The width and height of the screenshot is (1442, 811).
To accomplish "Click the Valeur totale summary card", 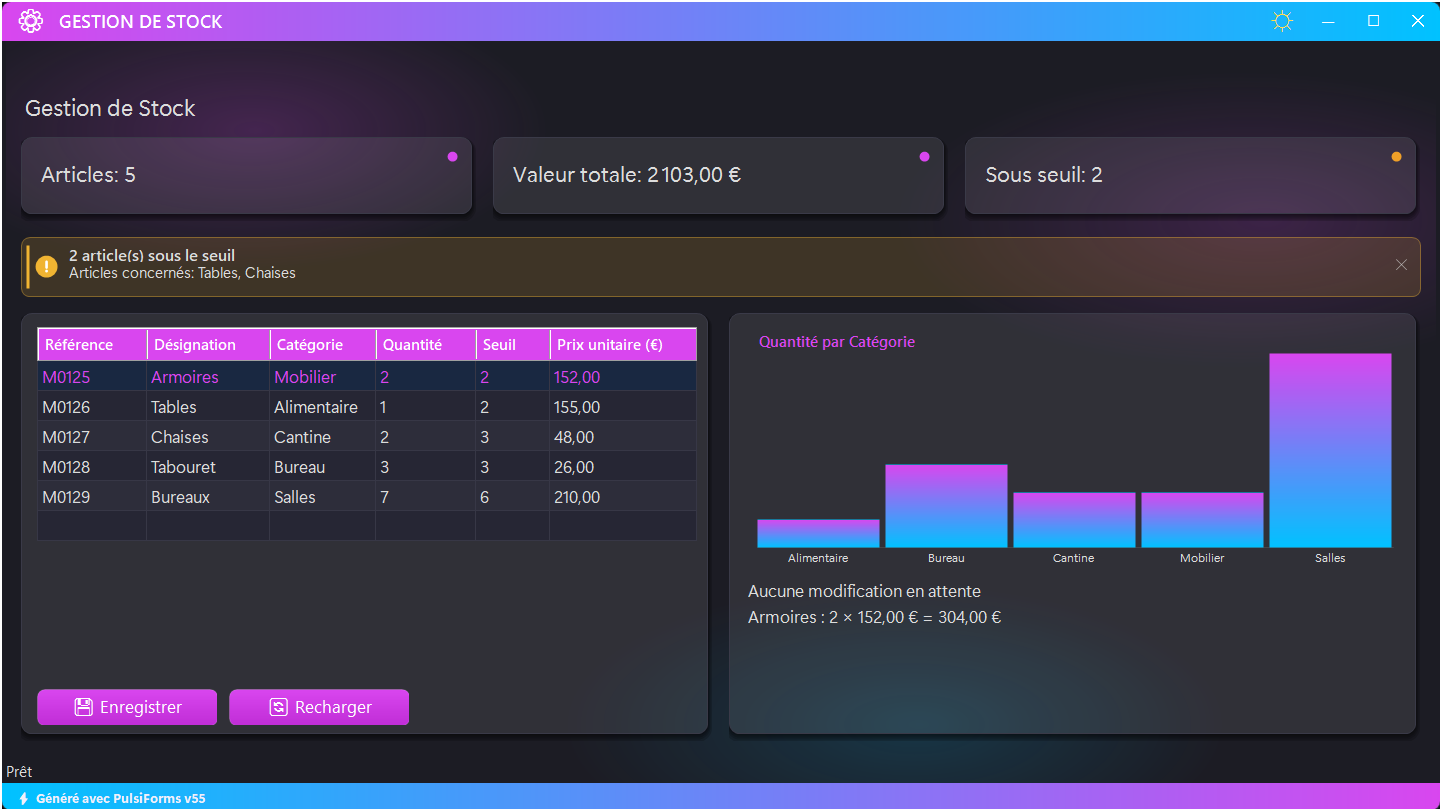I will tap(718, 175).
